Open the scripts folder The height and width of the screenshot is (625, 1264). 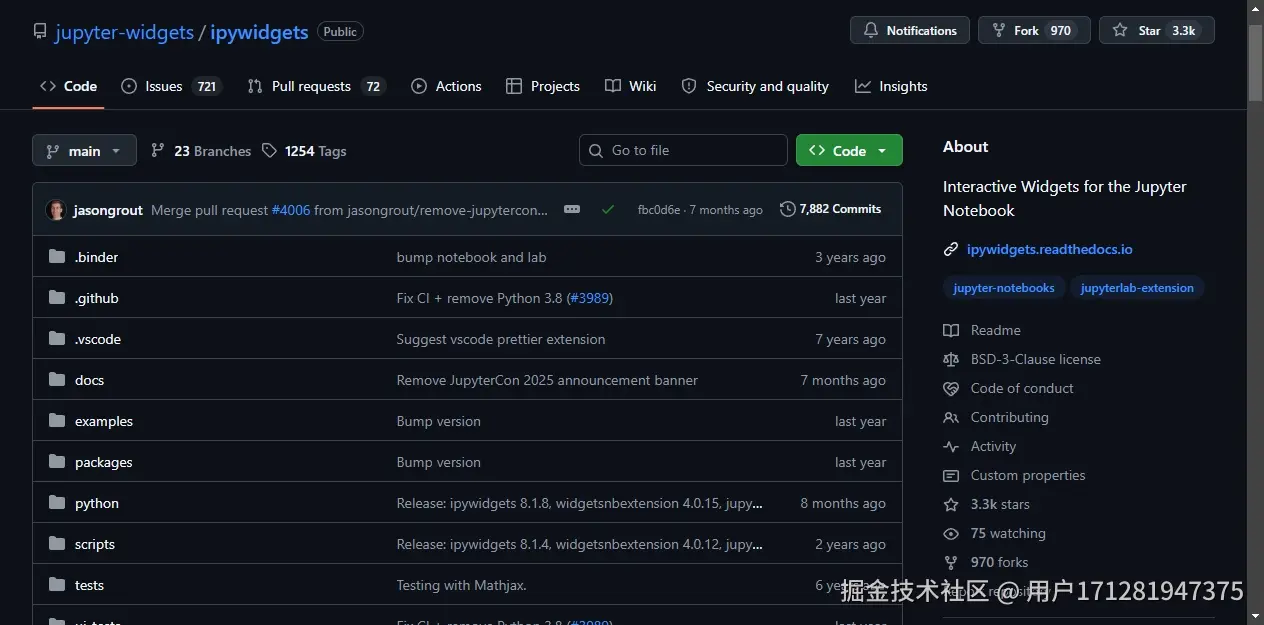click(95, 544)
